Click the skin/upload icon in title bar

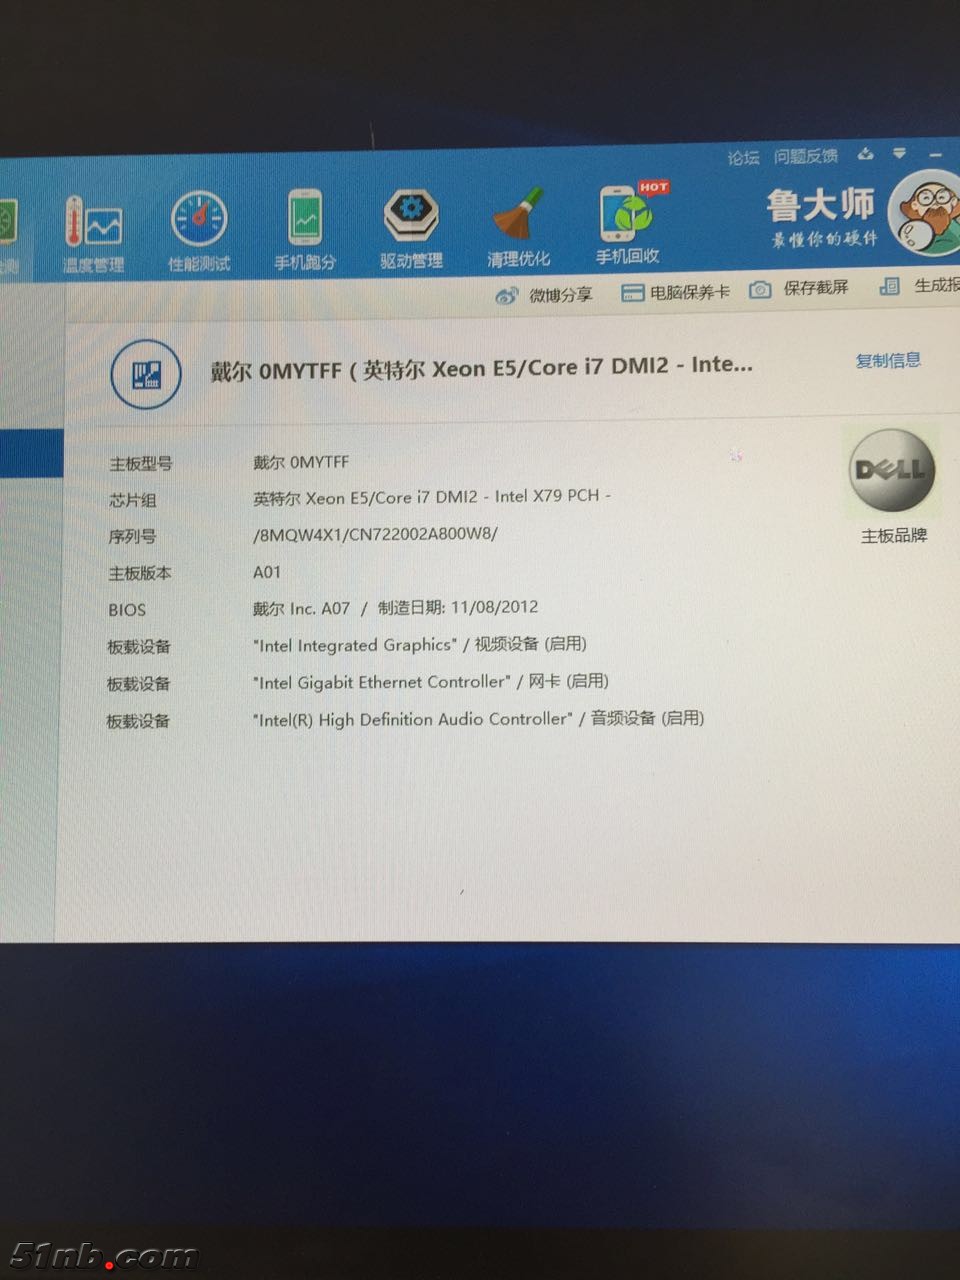[865, 155]
